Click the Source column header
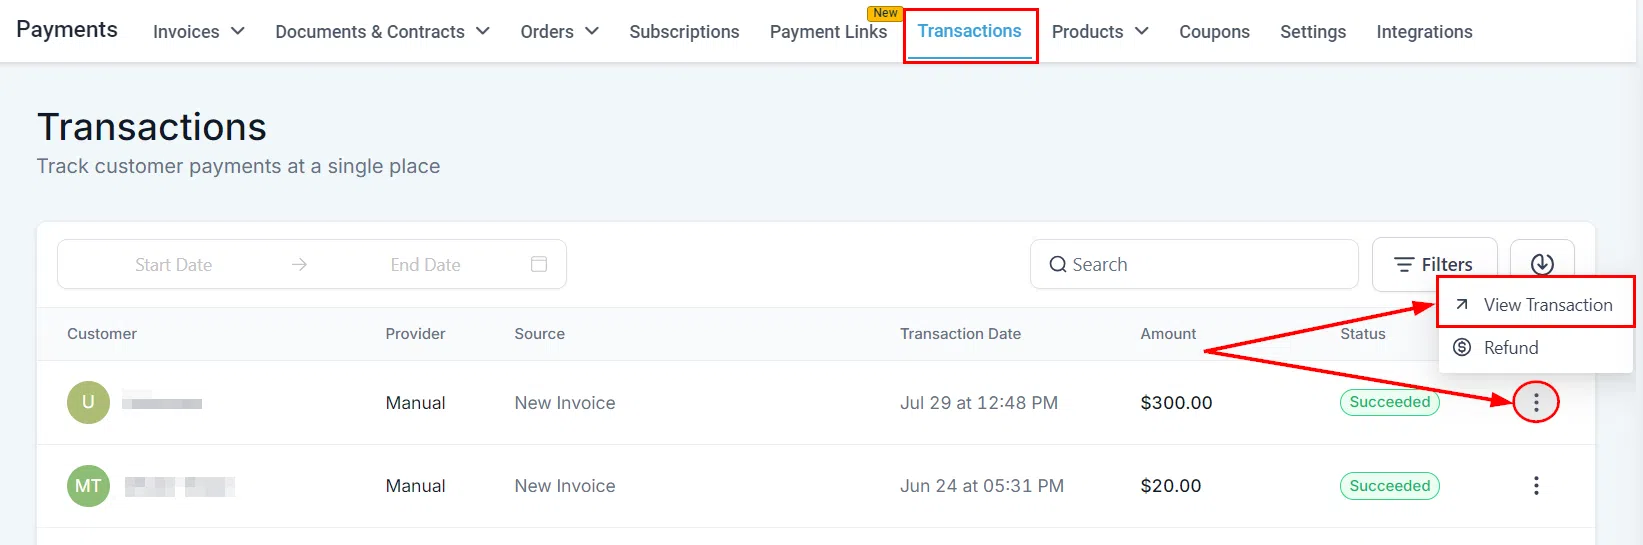 click(x=539, y=334)
